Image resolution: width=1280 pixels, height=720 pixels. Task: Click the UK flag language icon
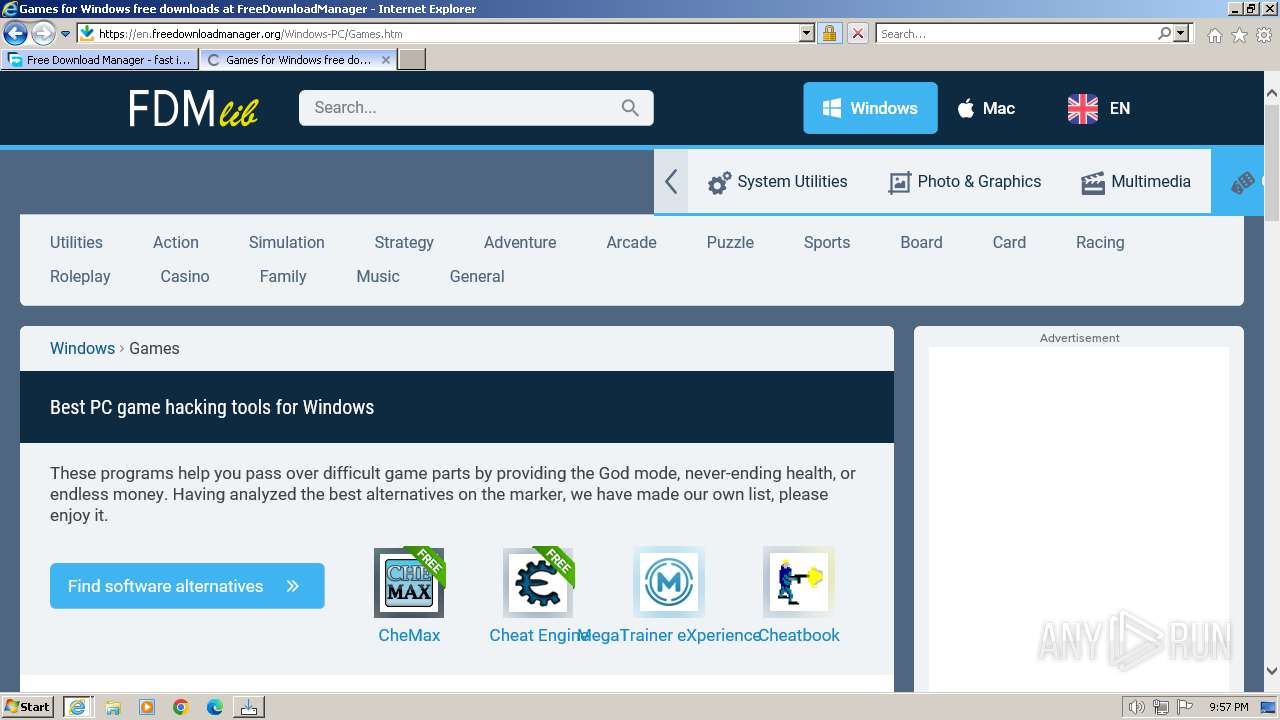[1083, 108]
